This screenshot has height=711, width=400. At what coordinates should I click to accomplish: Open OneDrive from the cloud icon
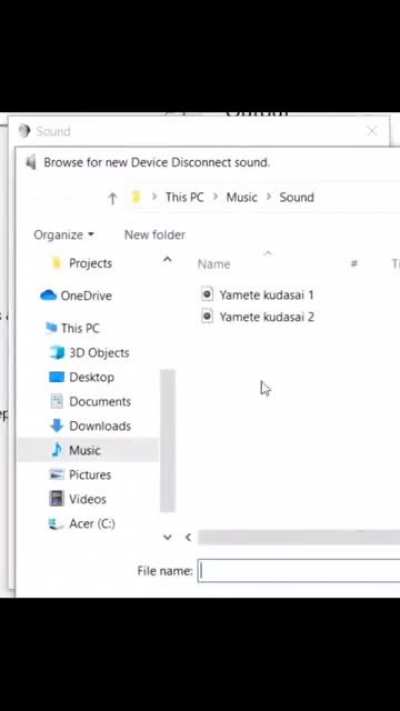tap(48, 296)
